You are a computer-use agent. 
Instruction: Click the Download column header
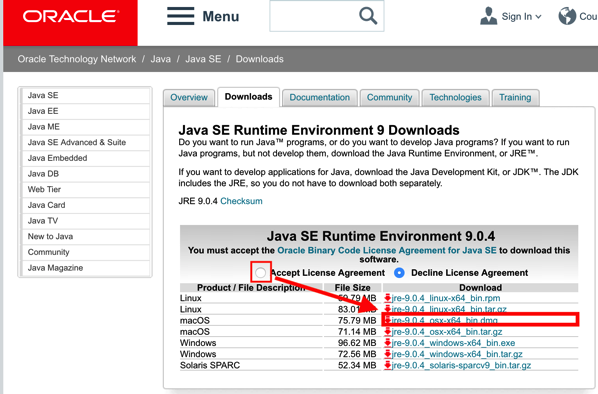click(480, 287)
